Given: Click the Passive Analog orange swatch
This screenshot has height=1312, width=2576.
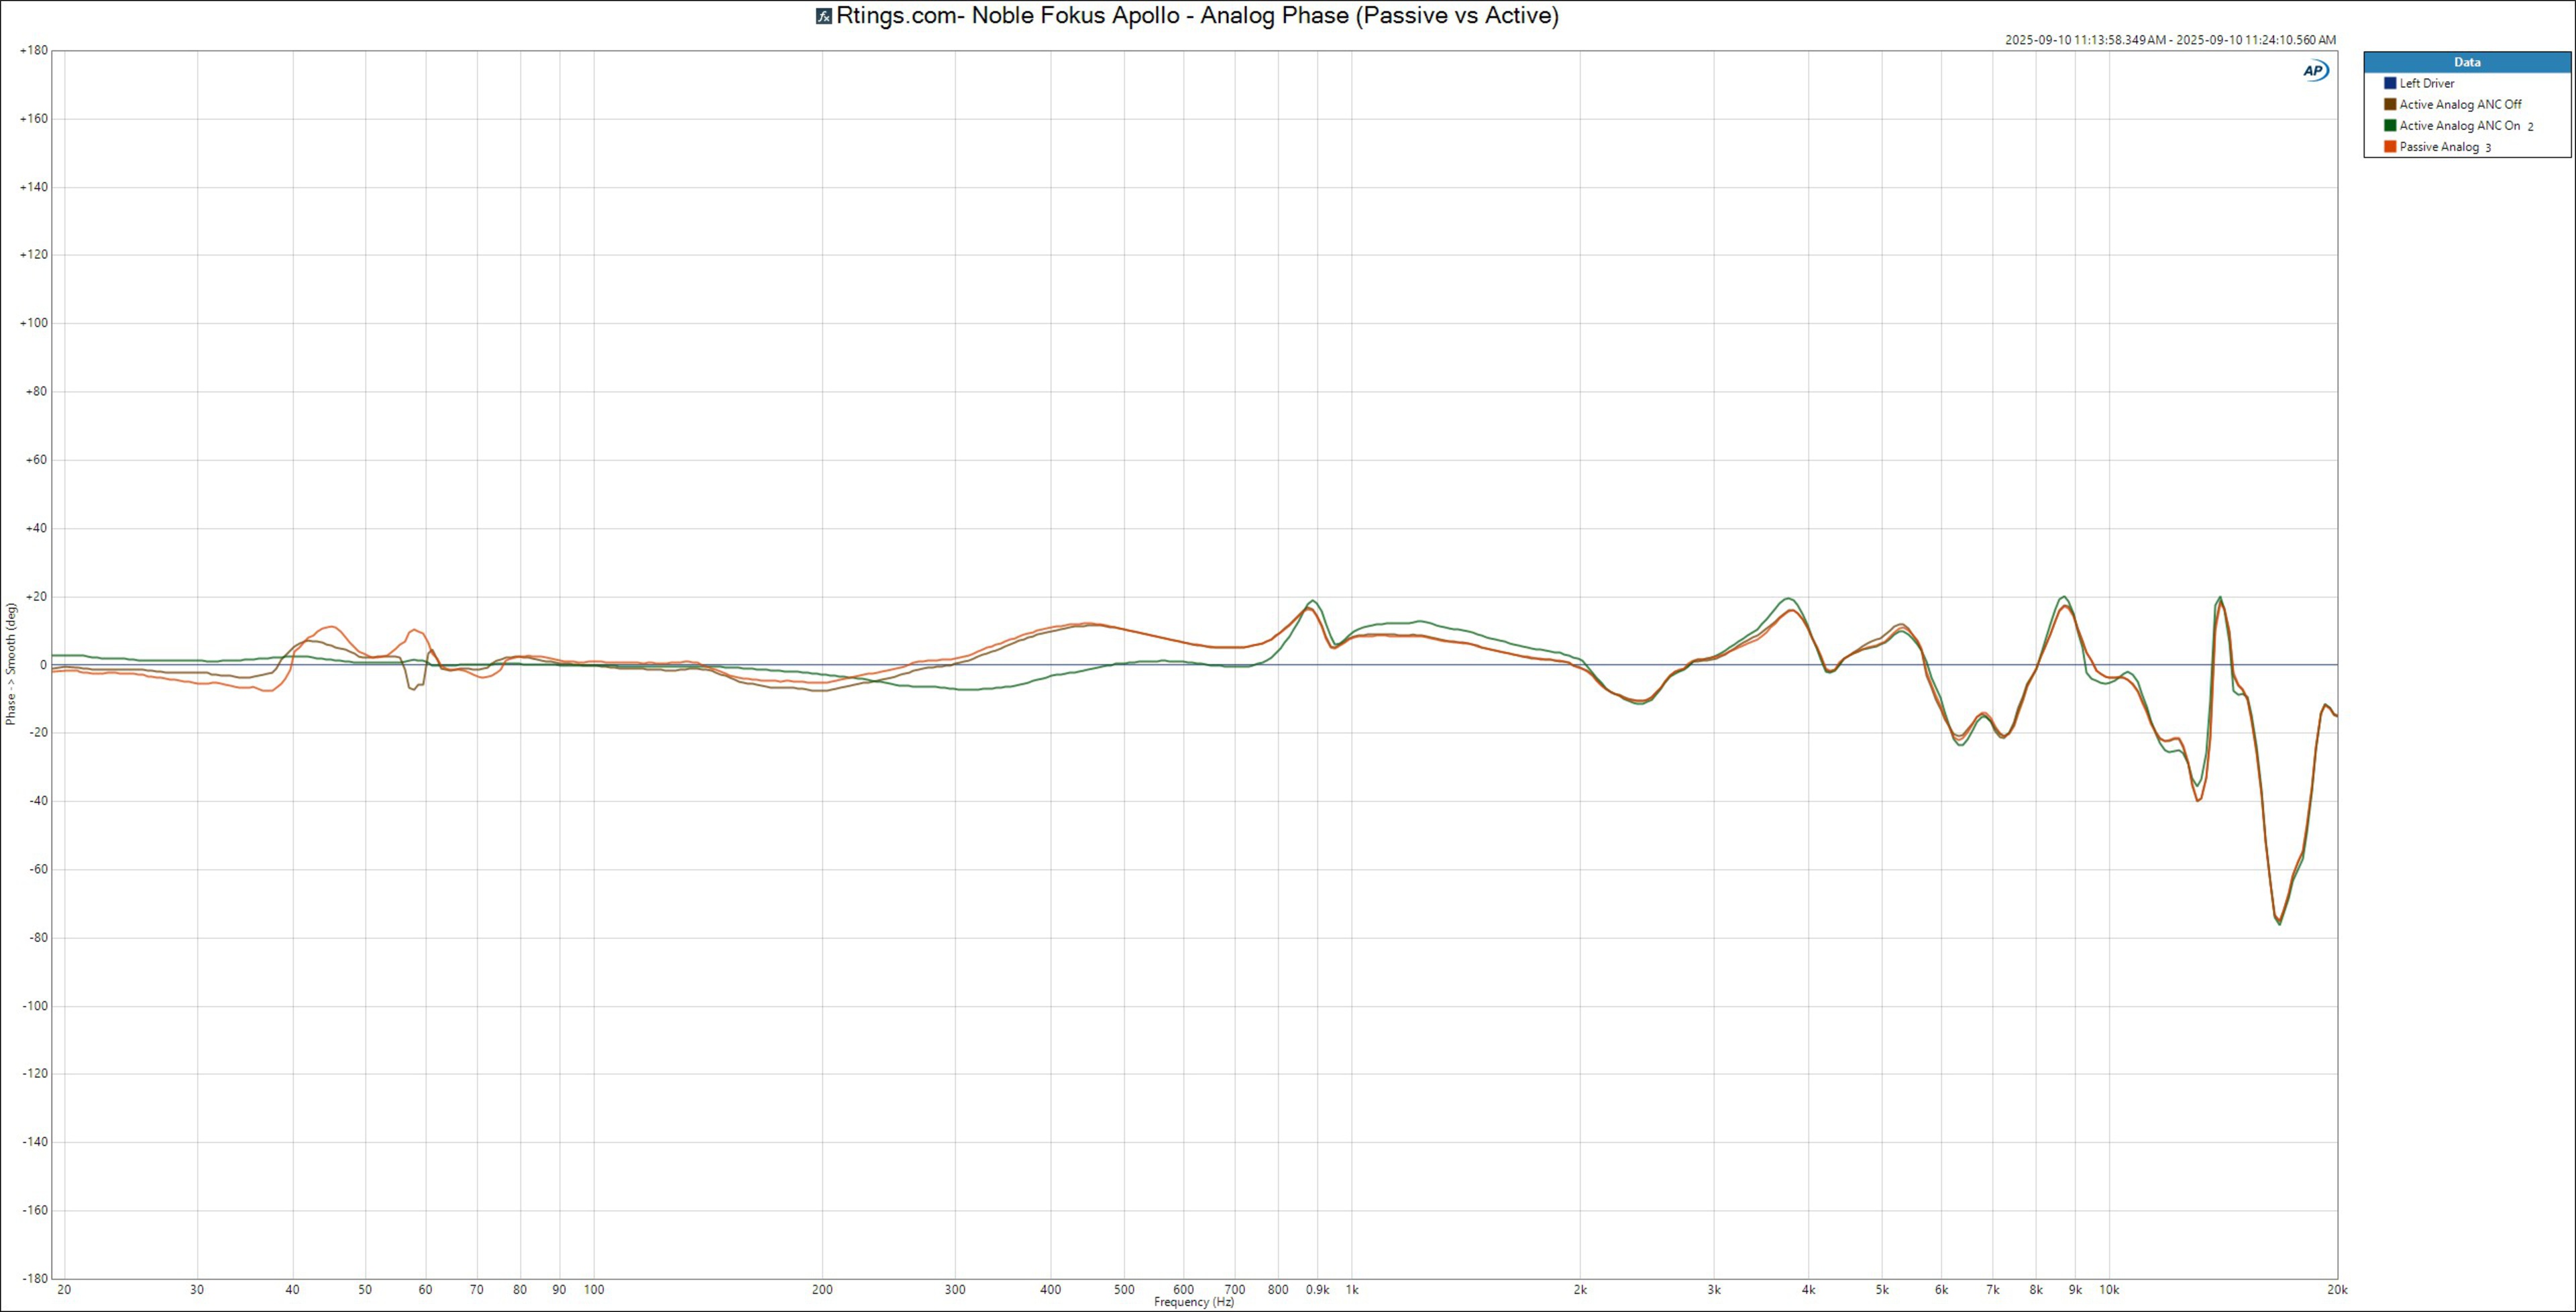Looking at the screenshot, I should pyautogui.click(x=2390, y=147).
